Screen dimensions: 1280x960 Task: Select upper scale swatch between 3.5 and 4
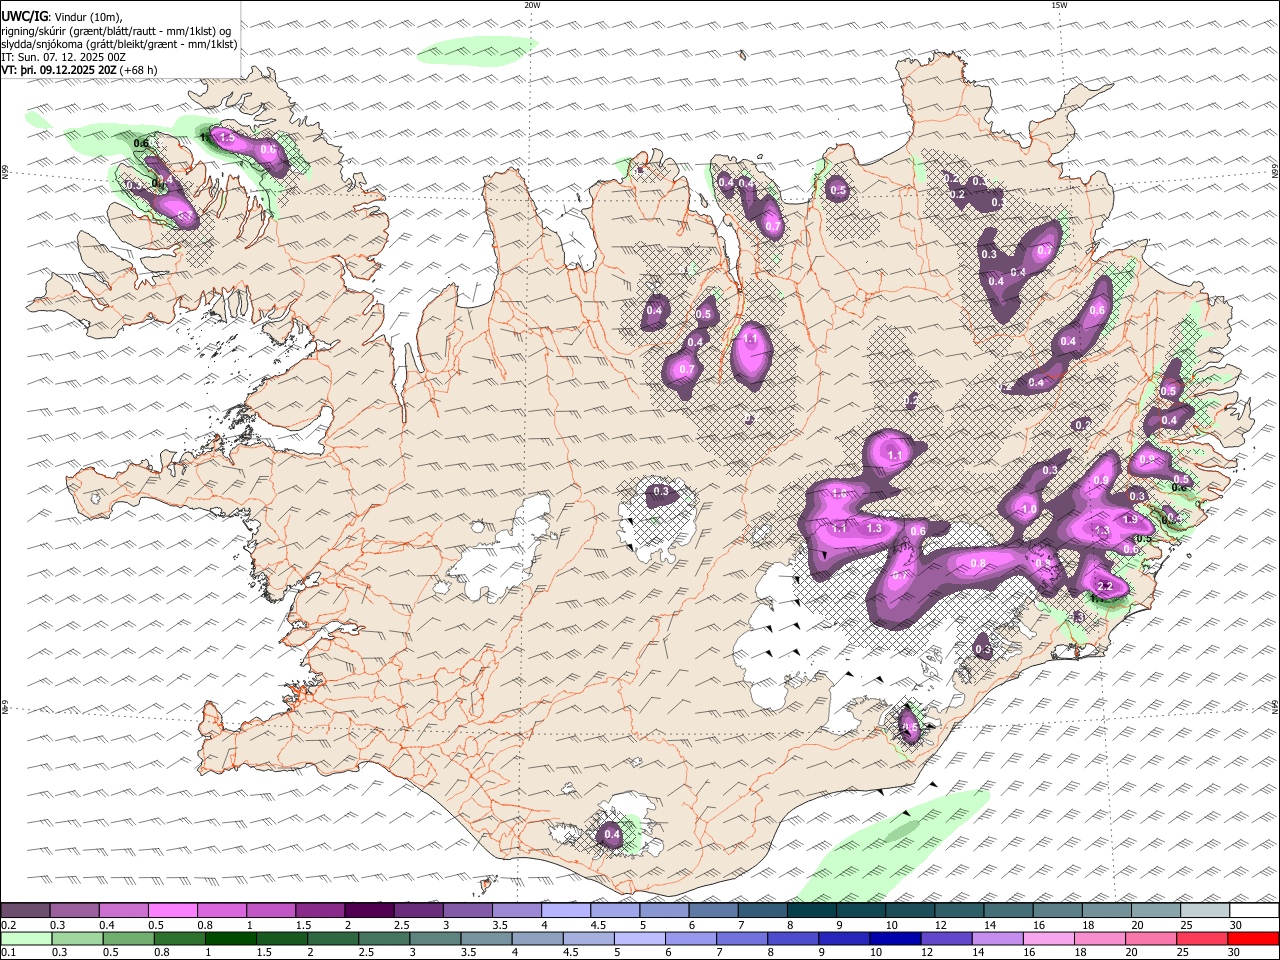click(517, 911)
